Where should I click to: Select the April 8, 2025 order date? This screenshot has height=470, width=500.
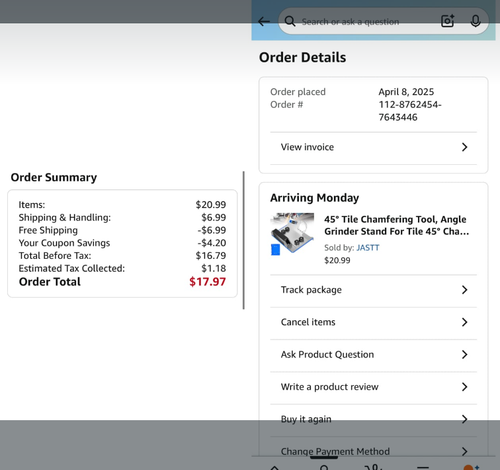(406, 92)
